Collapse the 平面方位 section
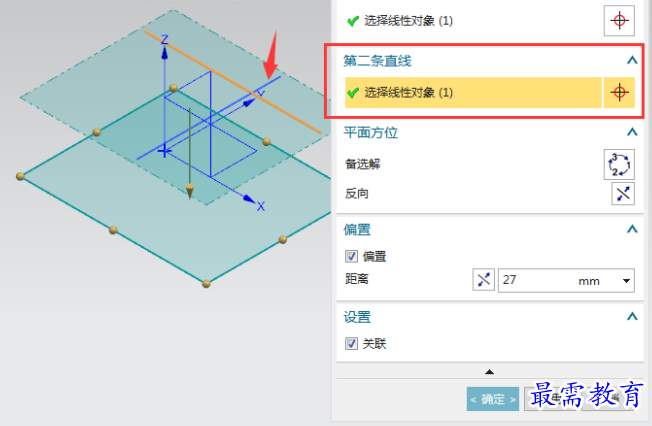652x426 pixels. point(632,132)
